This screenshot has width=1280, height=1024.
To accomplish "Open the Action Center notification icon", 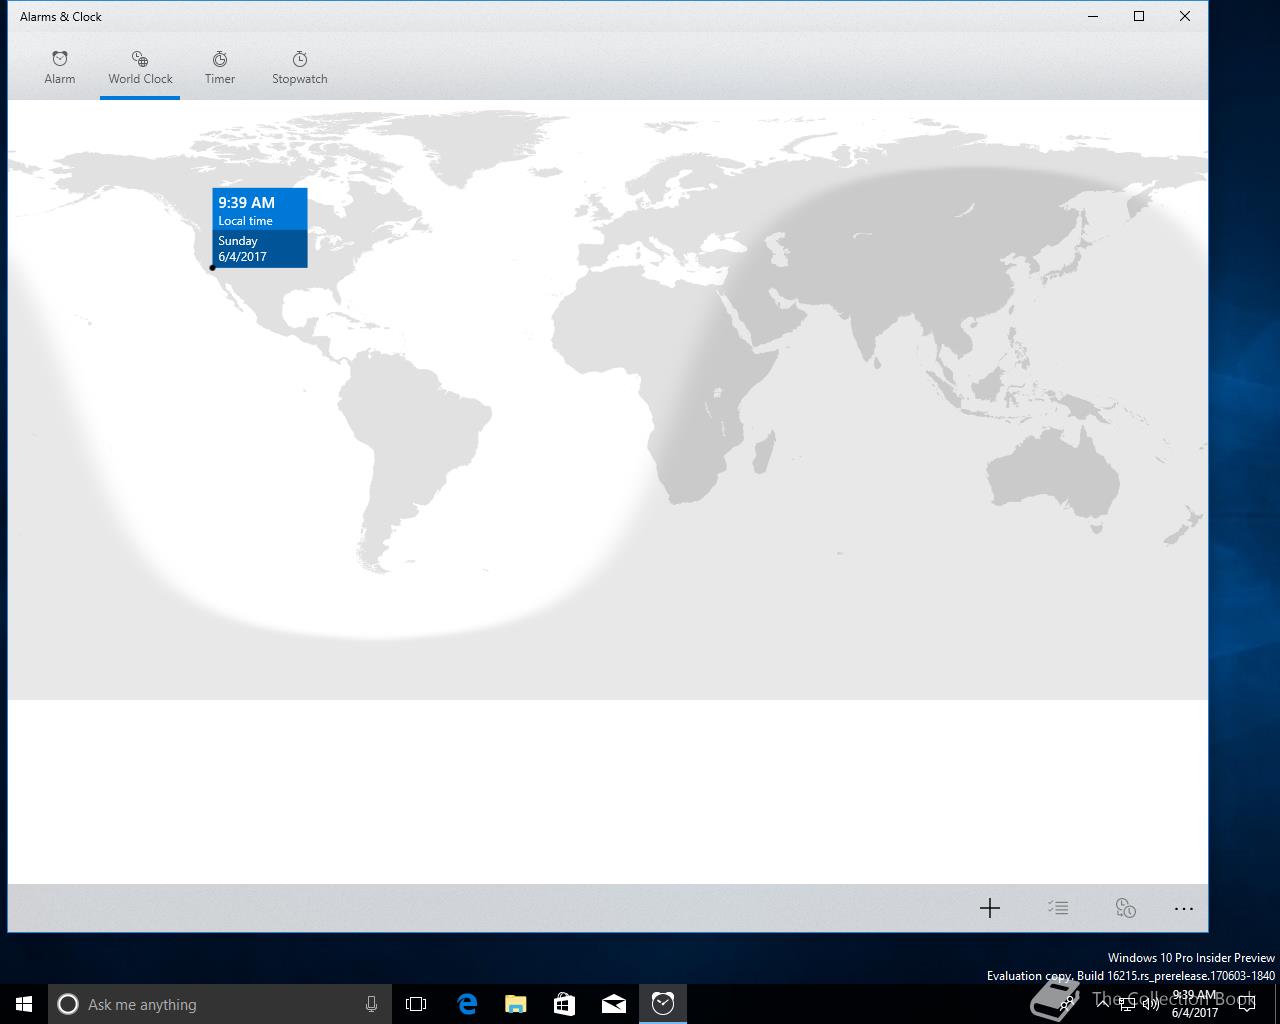I will (1246, 1004).
